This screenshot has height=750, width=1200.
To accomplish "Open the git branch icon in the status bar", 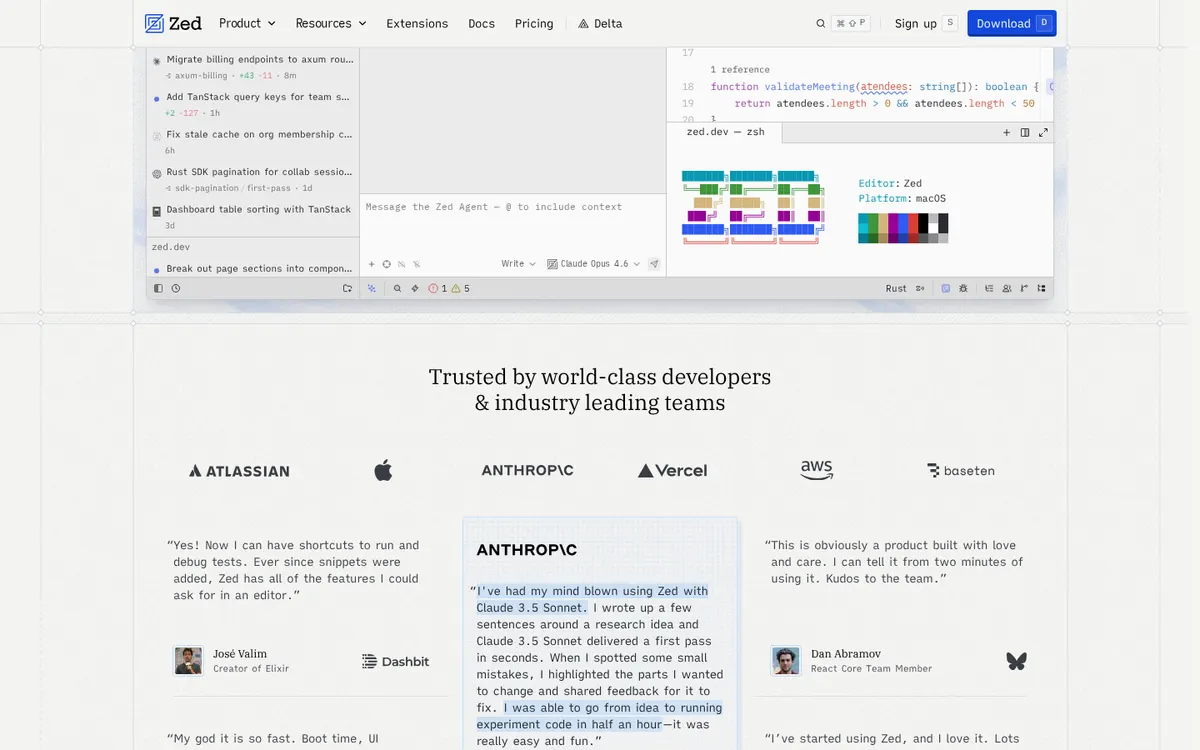I will 1024,288.
